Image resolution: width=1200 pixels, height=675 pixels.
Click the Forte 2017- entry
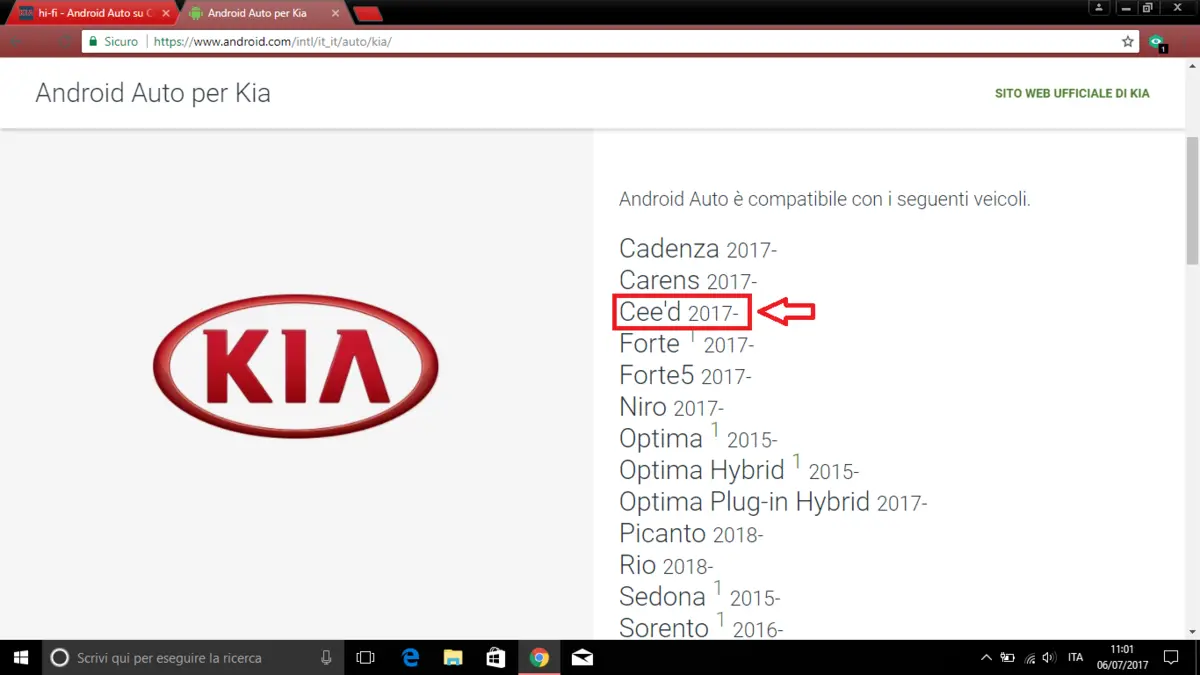point(686,344)
